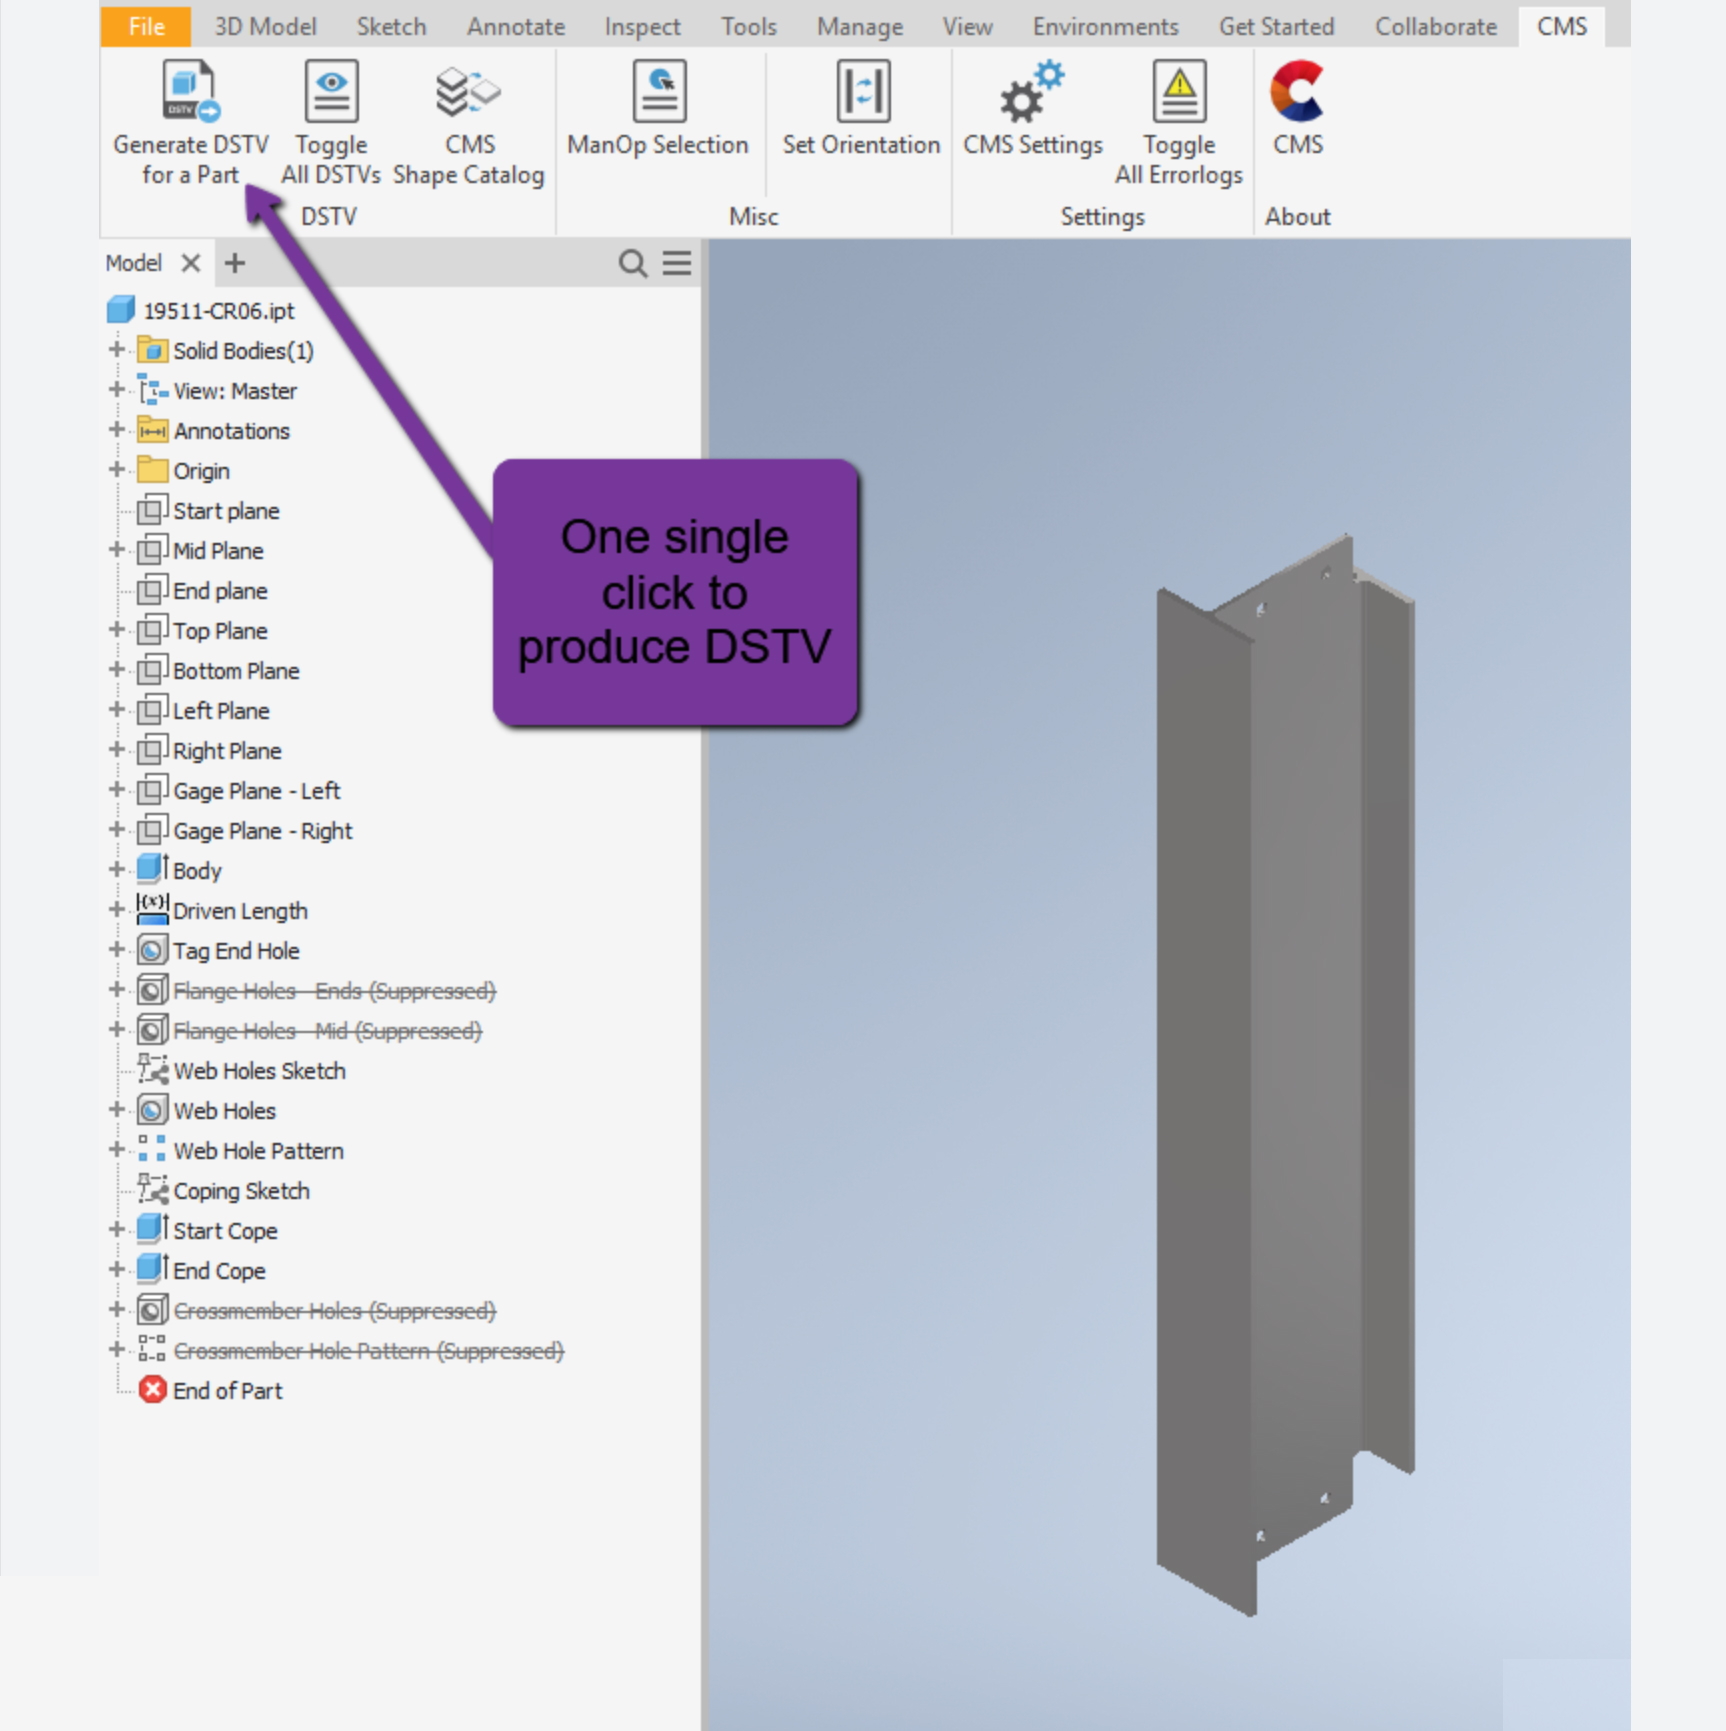The height and width of the screenshot is (1731, 1726).
Task: Expand Web Hole Pattern node
Action: coord(116,1150)
